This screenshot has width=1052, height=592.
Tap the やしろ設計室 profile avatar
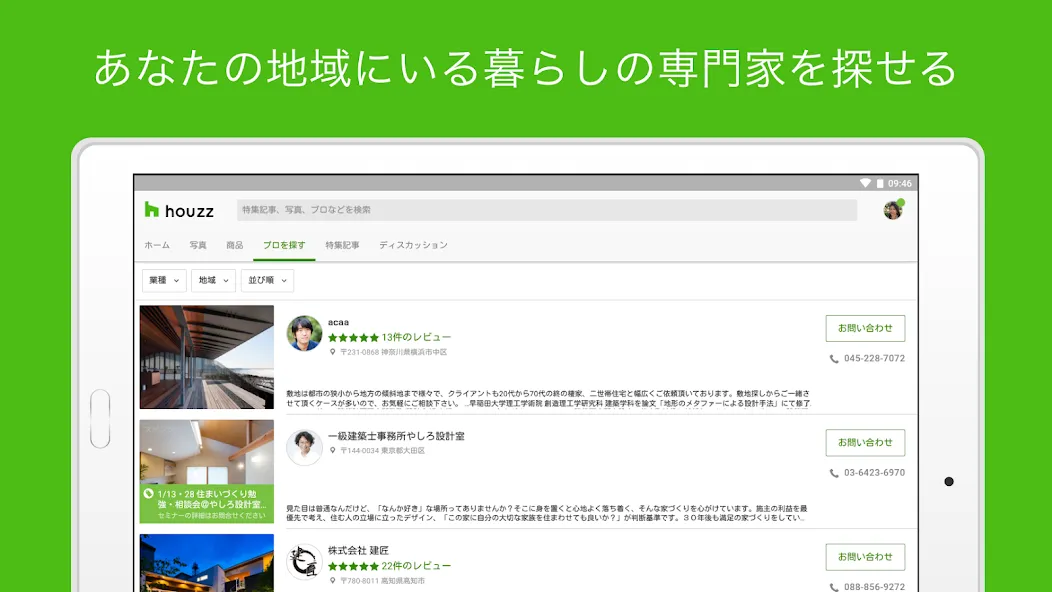304,447
